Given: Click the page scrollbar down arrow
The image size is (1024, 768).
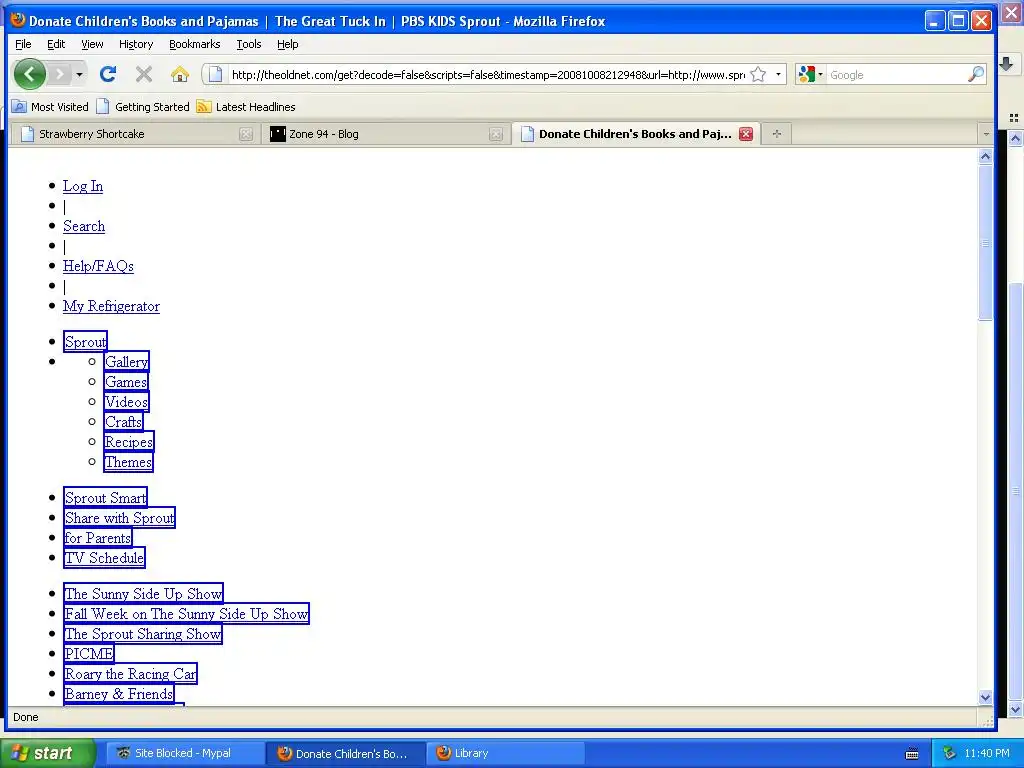Looking at the screenshot, I should tap(985, 697).
